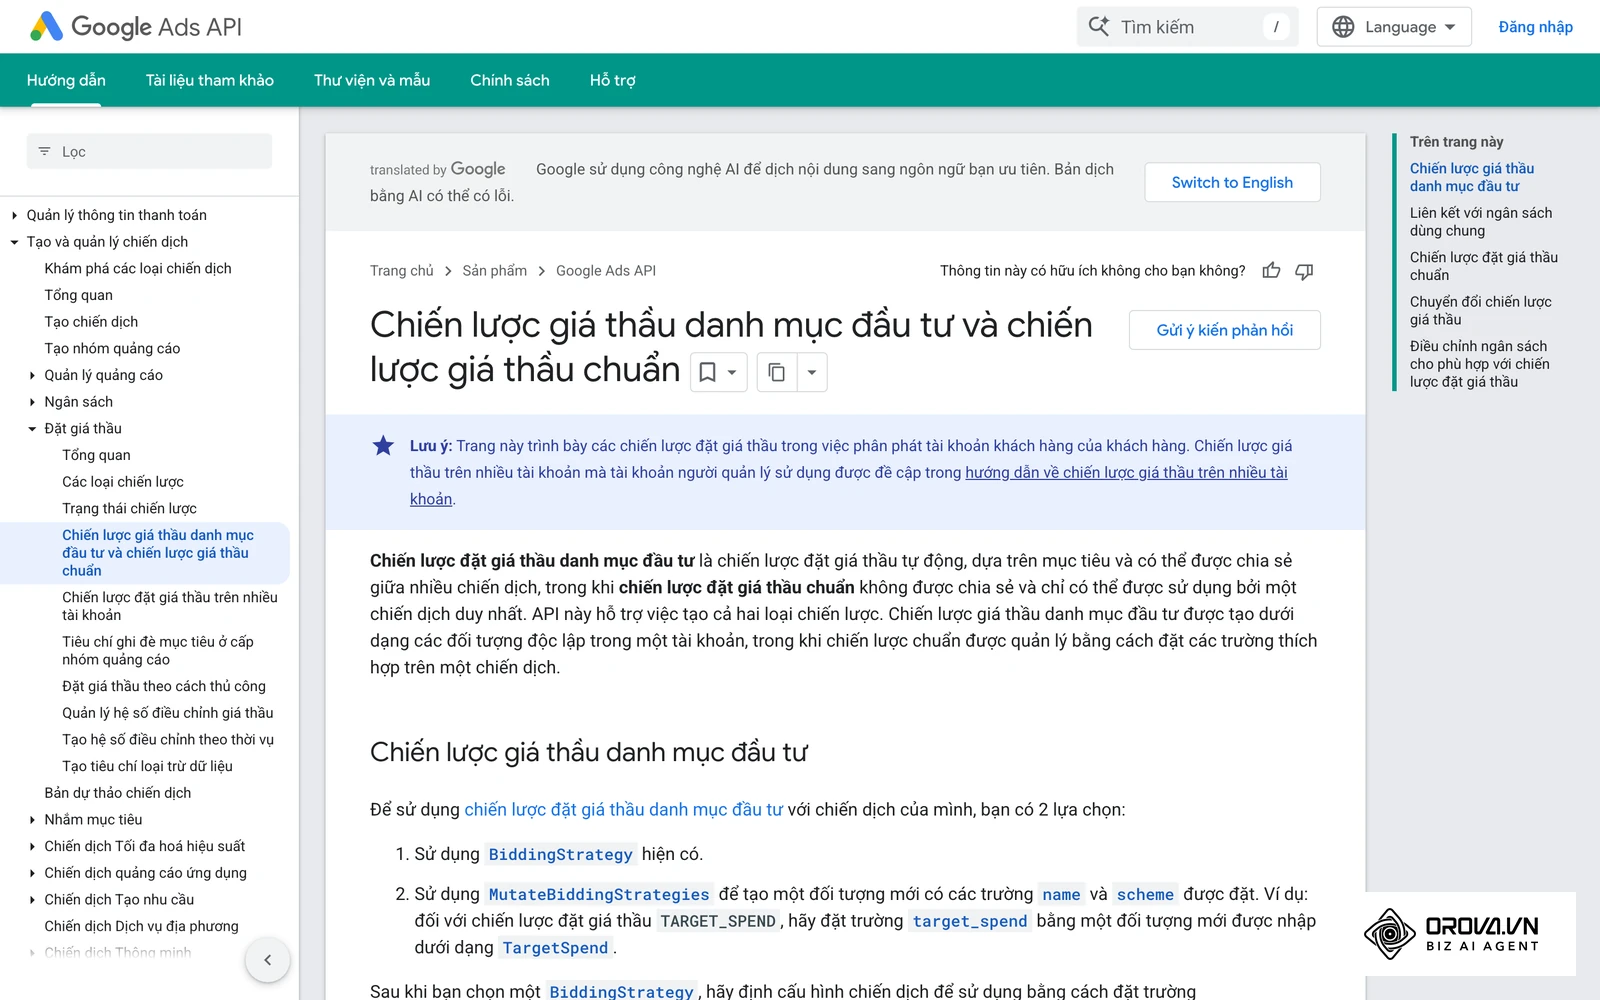Collapse the Đặt giá thầu section
Screen dimensions: 1600x1000
[x=32, y=429]
